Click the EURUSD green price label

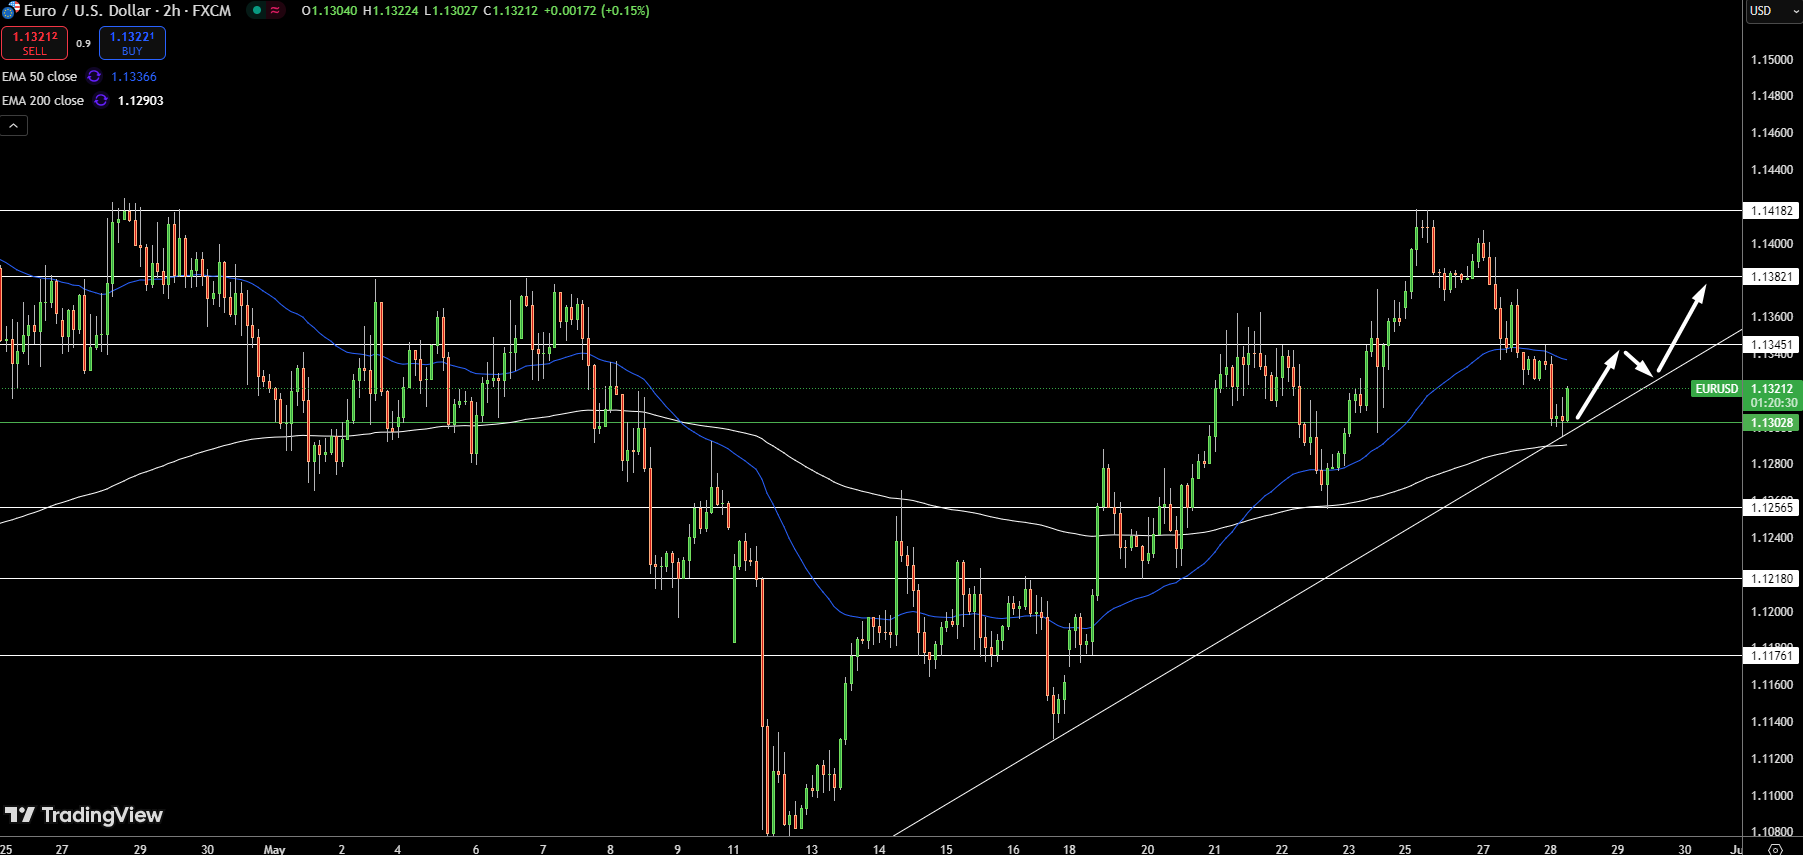1716,389
